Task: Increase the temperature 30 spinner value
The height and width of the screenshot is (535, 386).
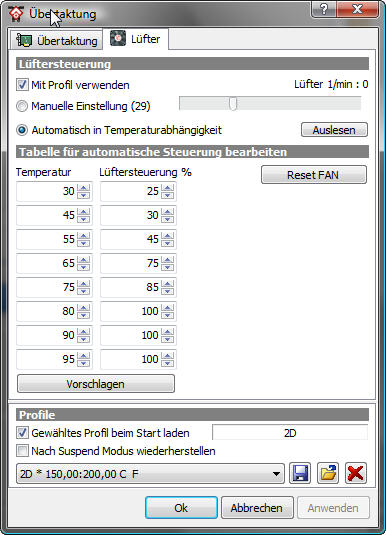Action: click(x=84, y=187)
